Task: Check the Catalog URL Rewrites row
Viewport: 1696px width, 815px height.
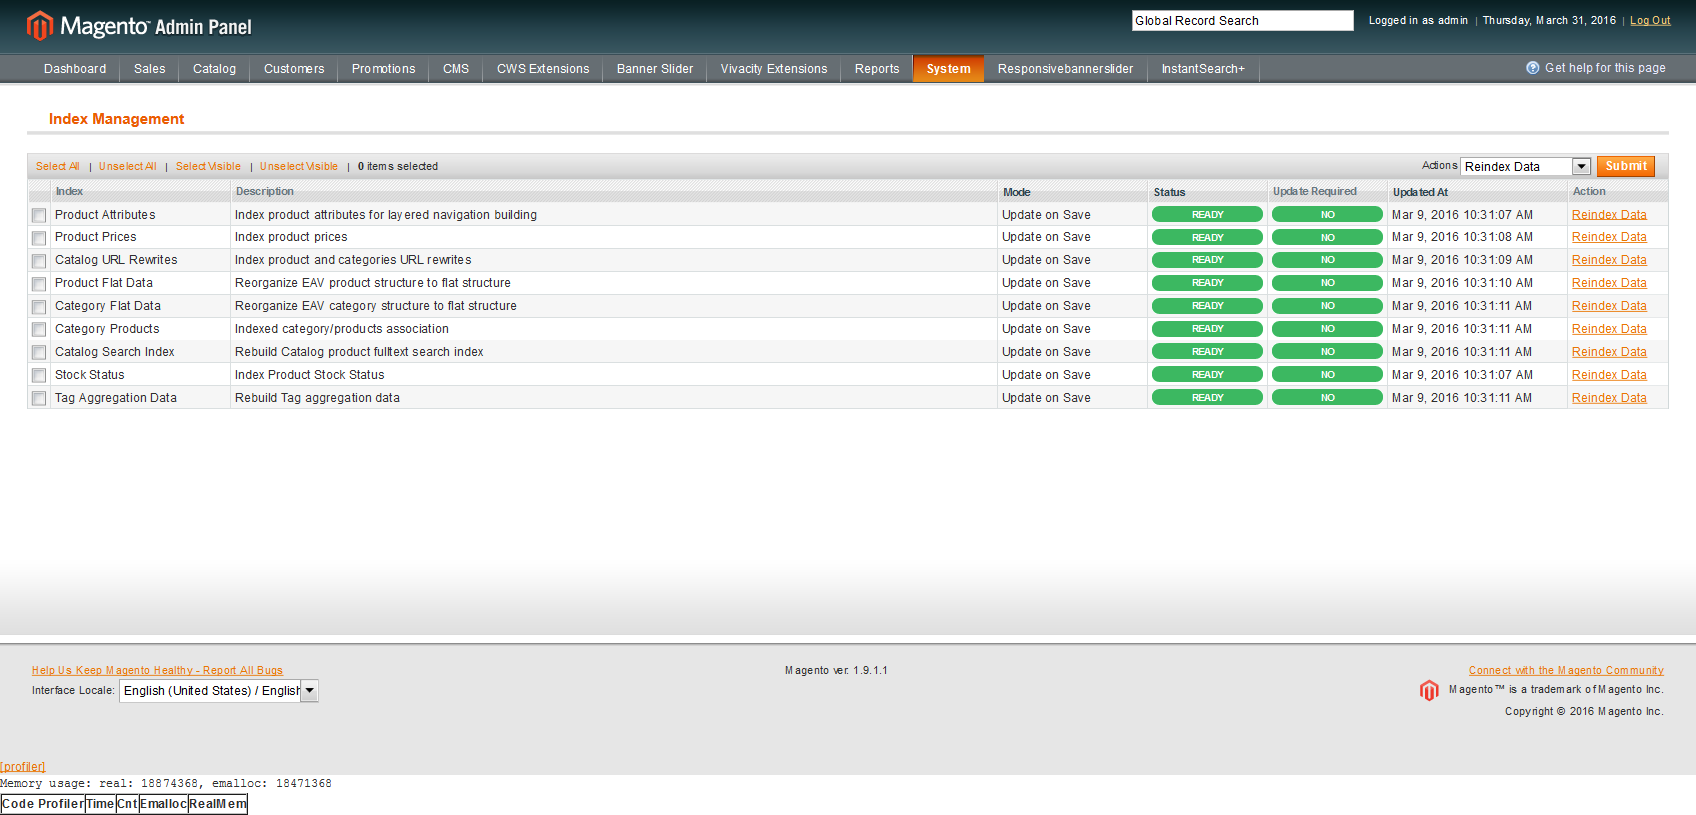Action: coord(39,261)
